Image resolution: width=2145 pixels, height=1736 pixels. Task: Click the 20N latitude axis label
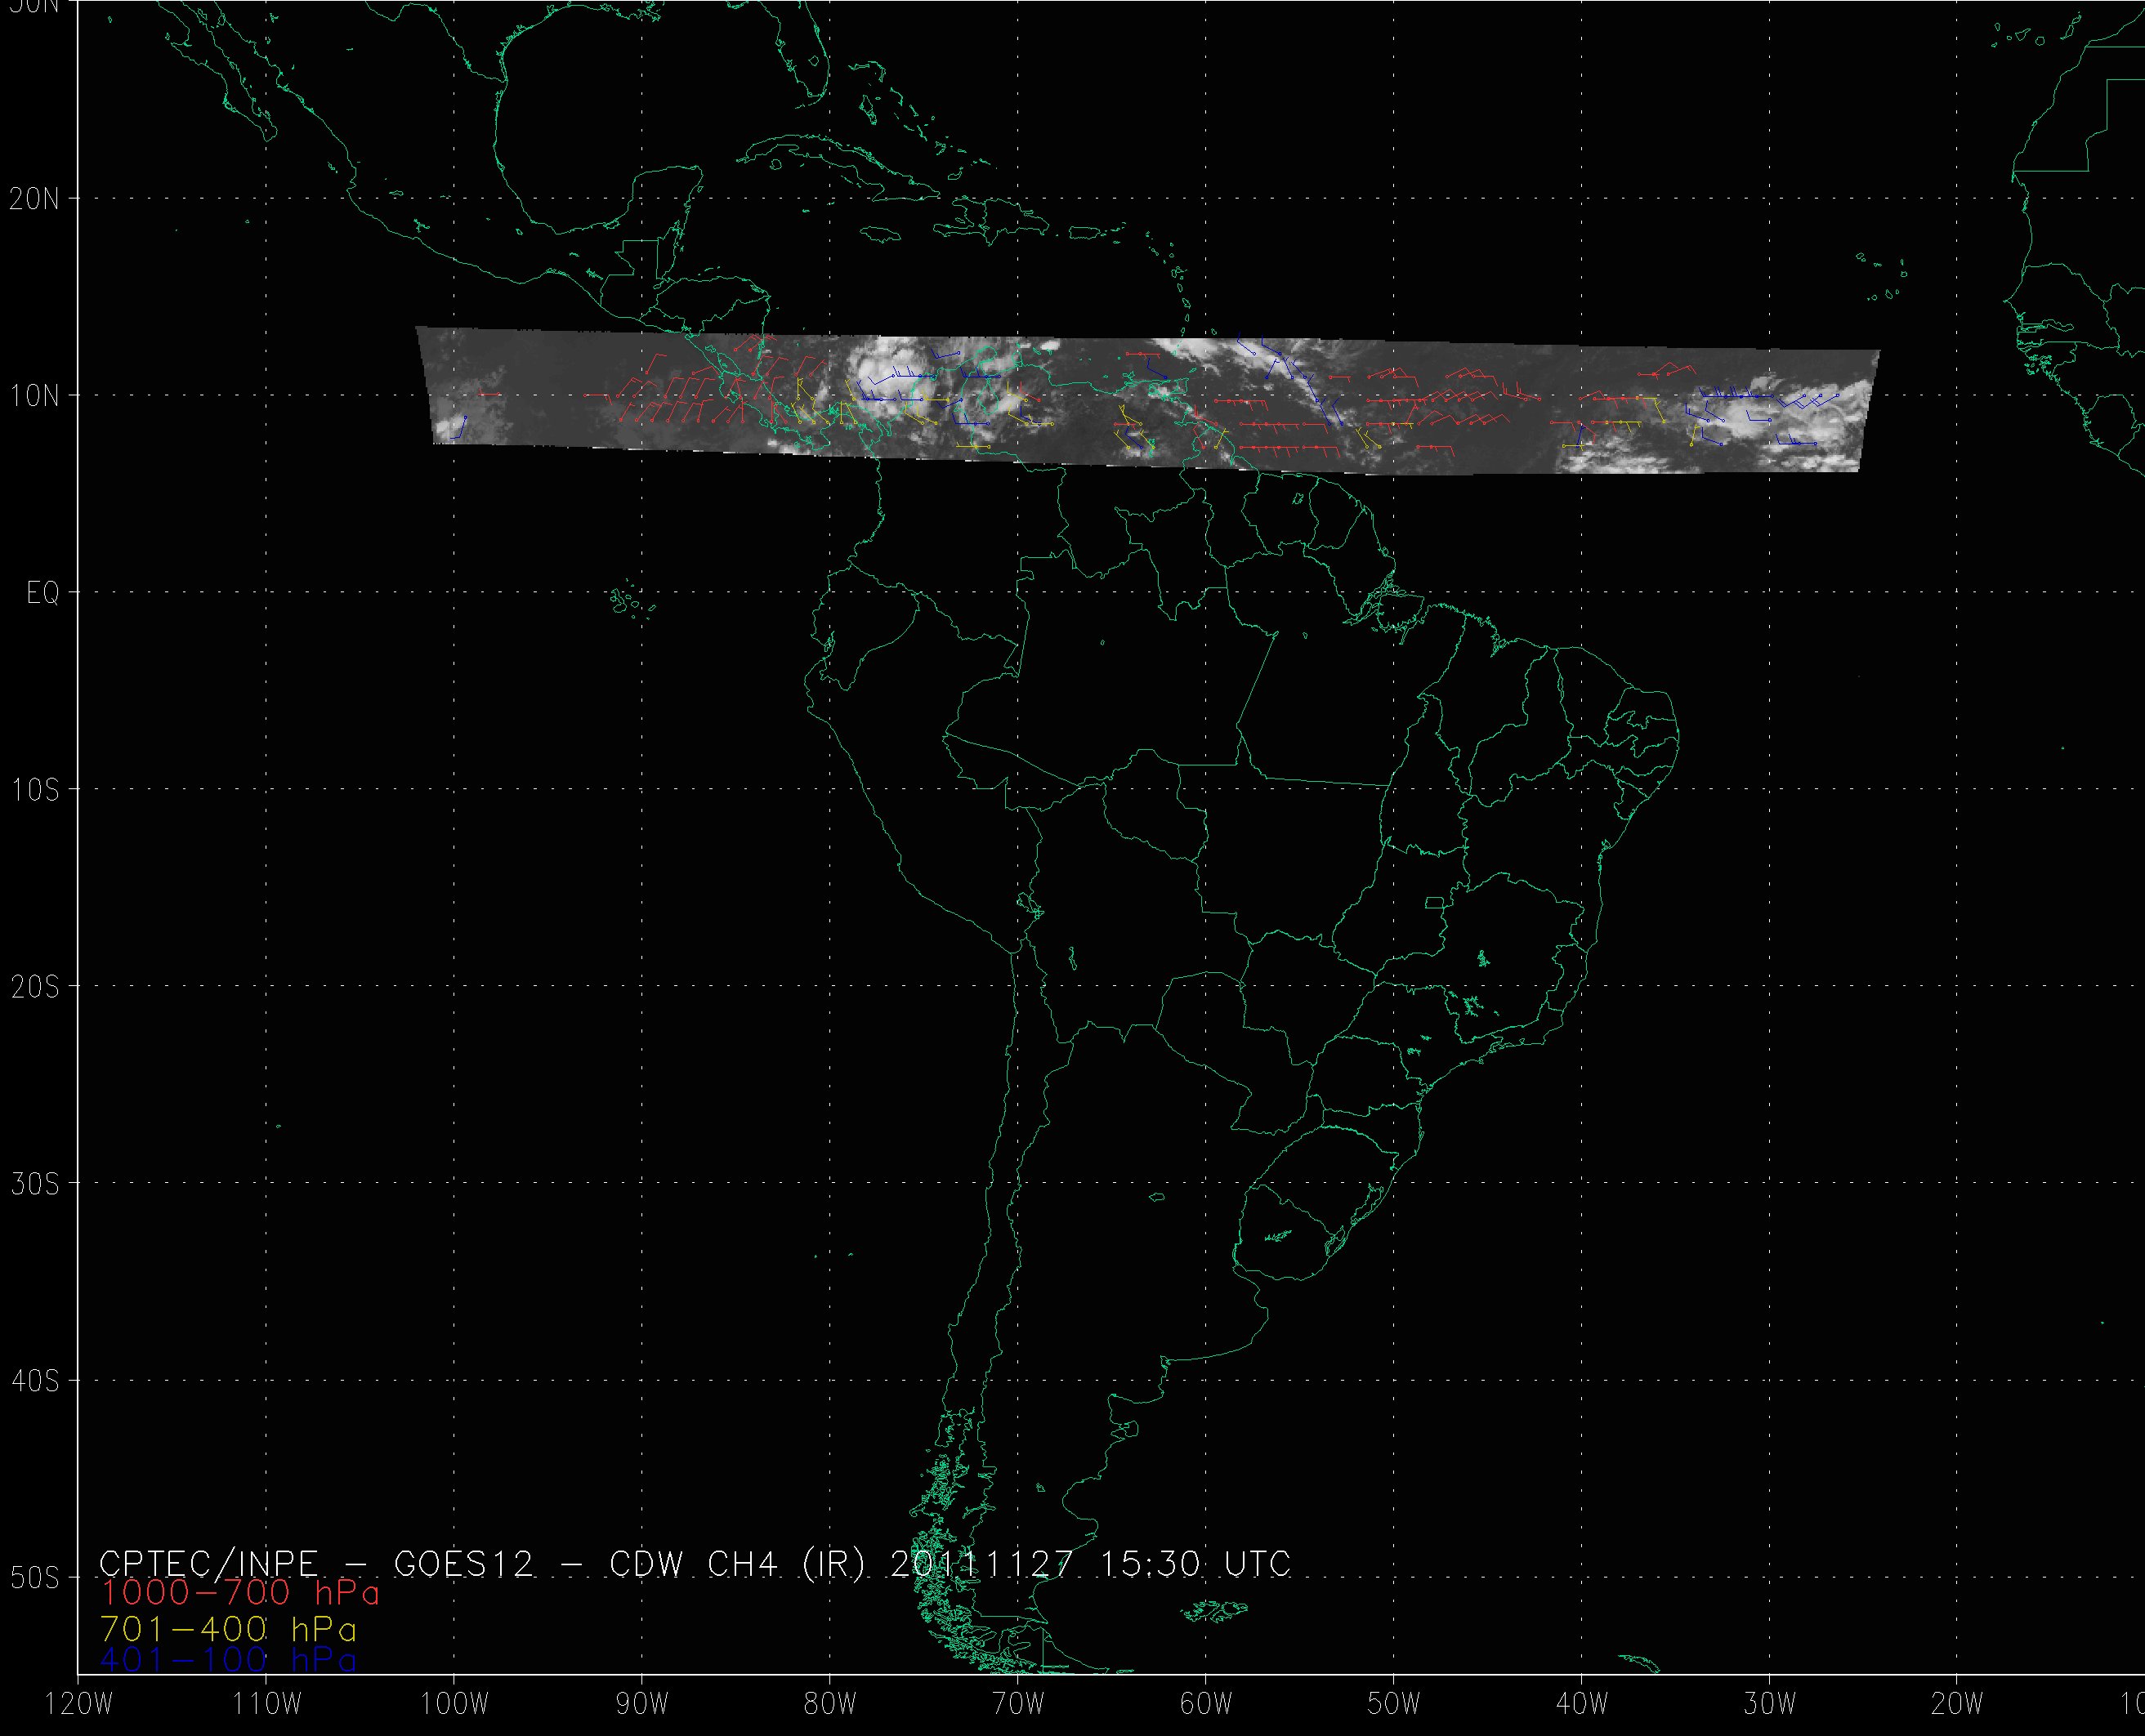pyautogui.click(x=34, y=199)
